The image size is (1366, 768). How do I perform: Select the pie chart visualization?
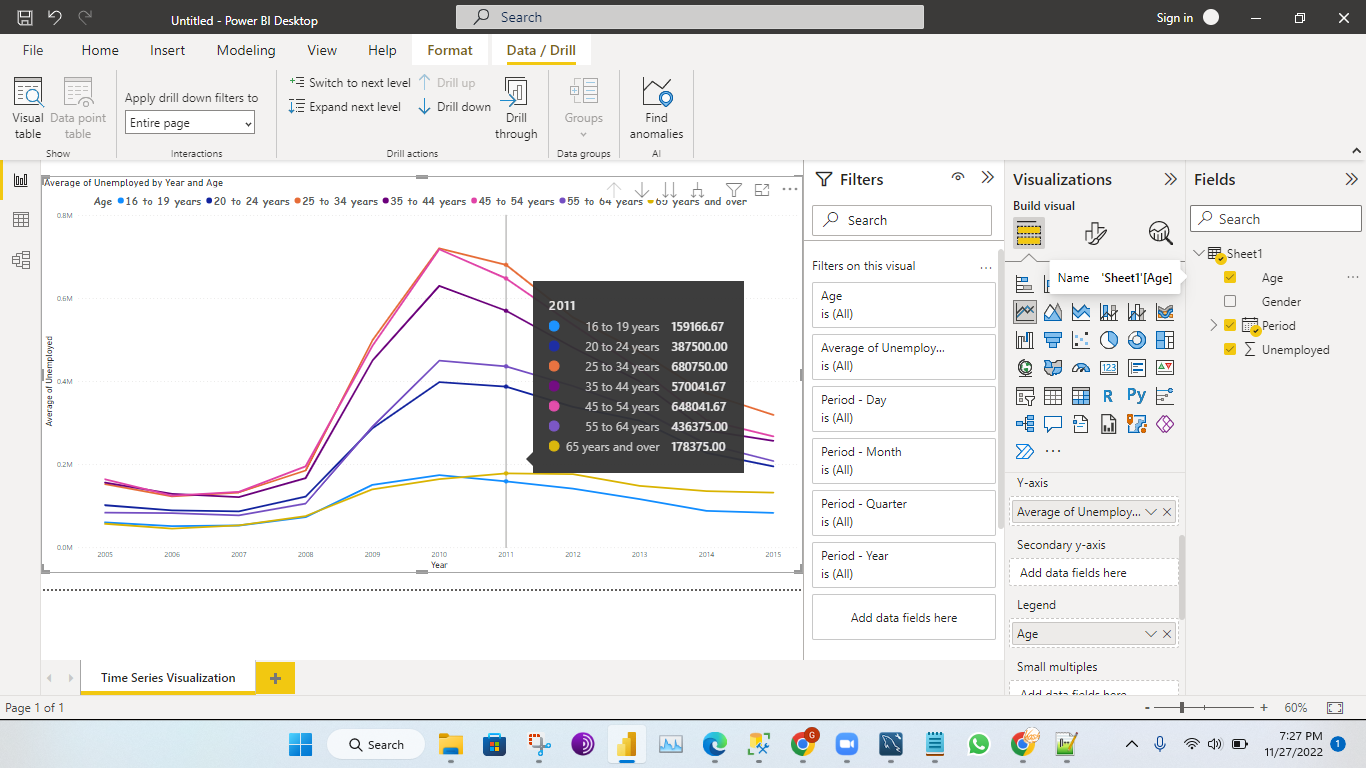click(x=1108, y=340)
